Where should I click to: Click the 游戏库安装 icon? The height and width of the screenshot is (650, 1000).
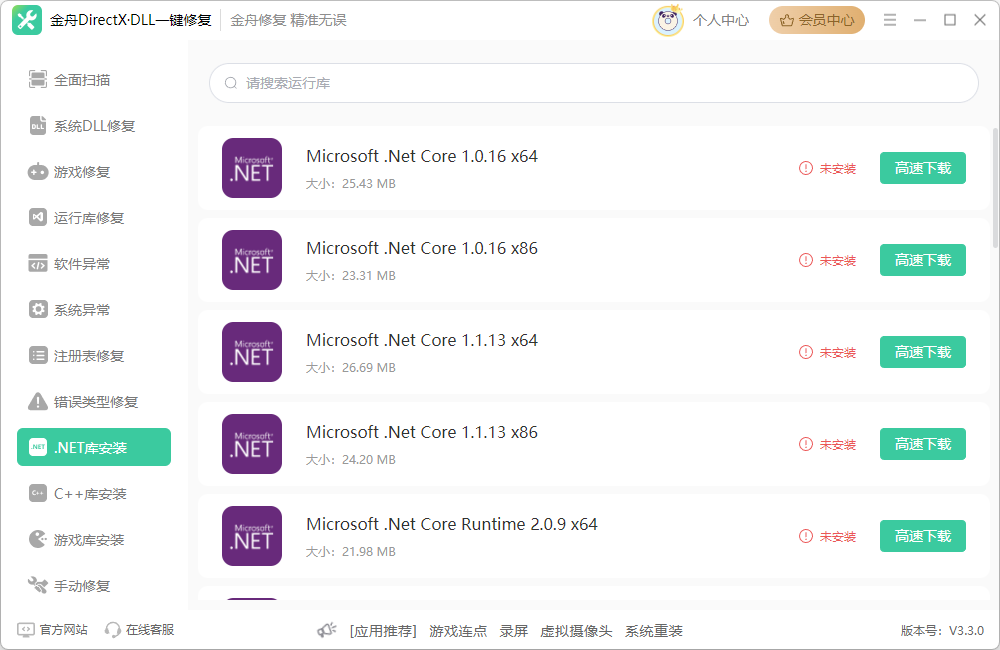(38, 539)
